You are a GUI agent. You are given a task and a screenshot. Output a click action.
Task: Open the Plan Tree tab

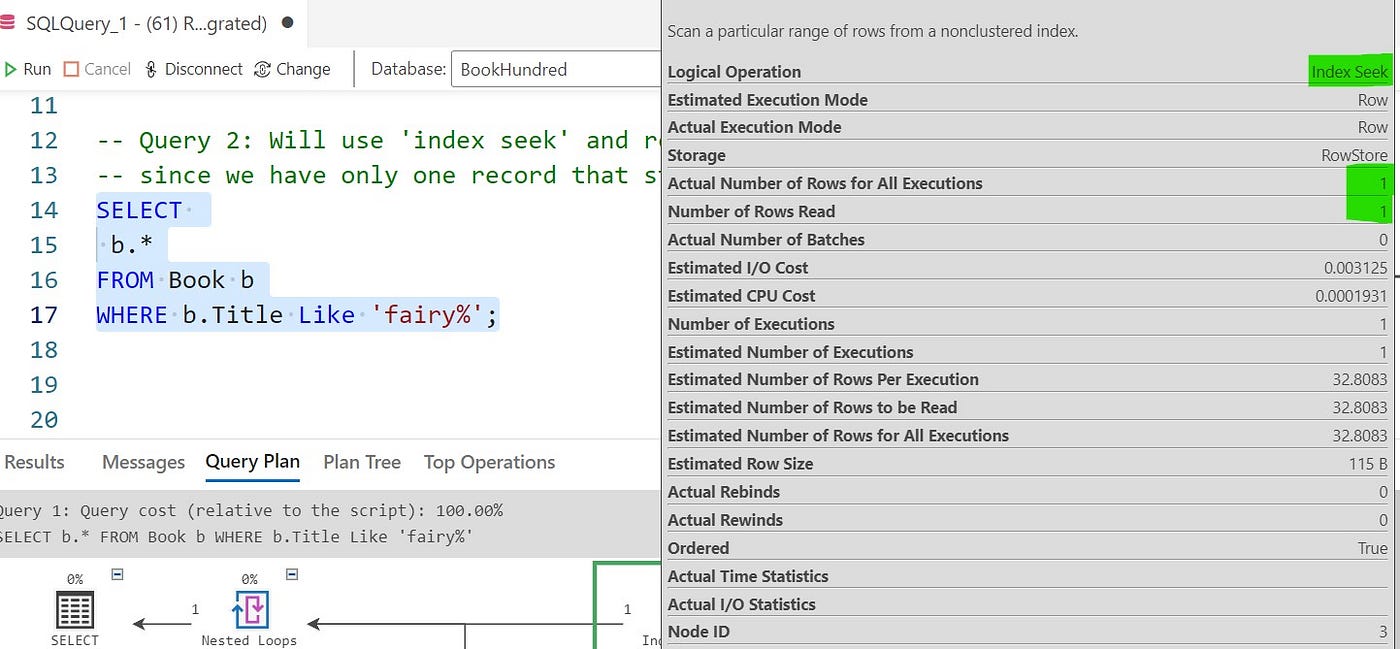click(x=362, y=462)
